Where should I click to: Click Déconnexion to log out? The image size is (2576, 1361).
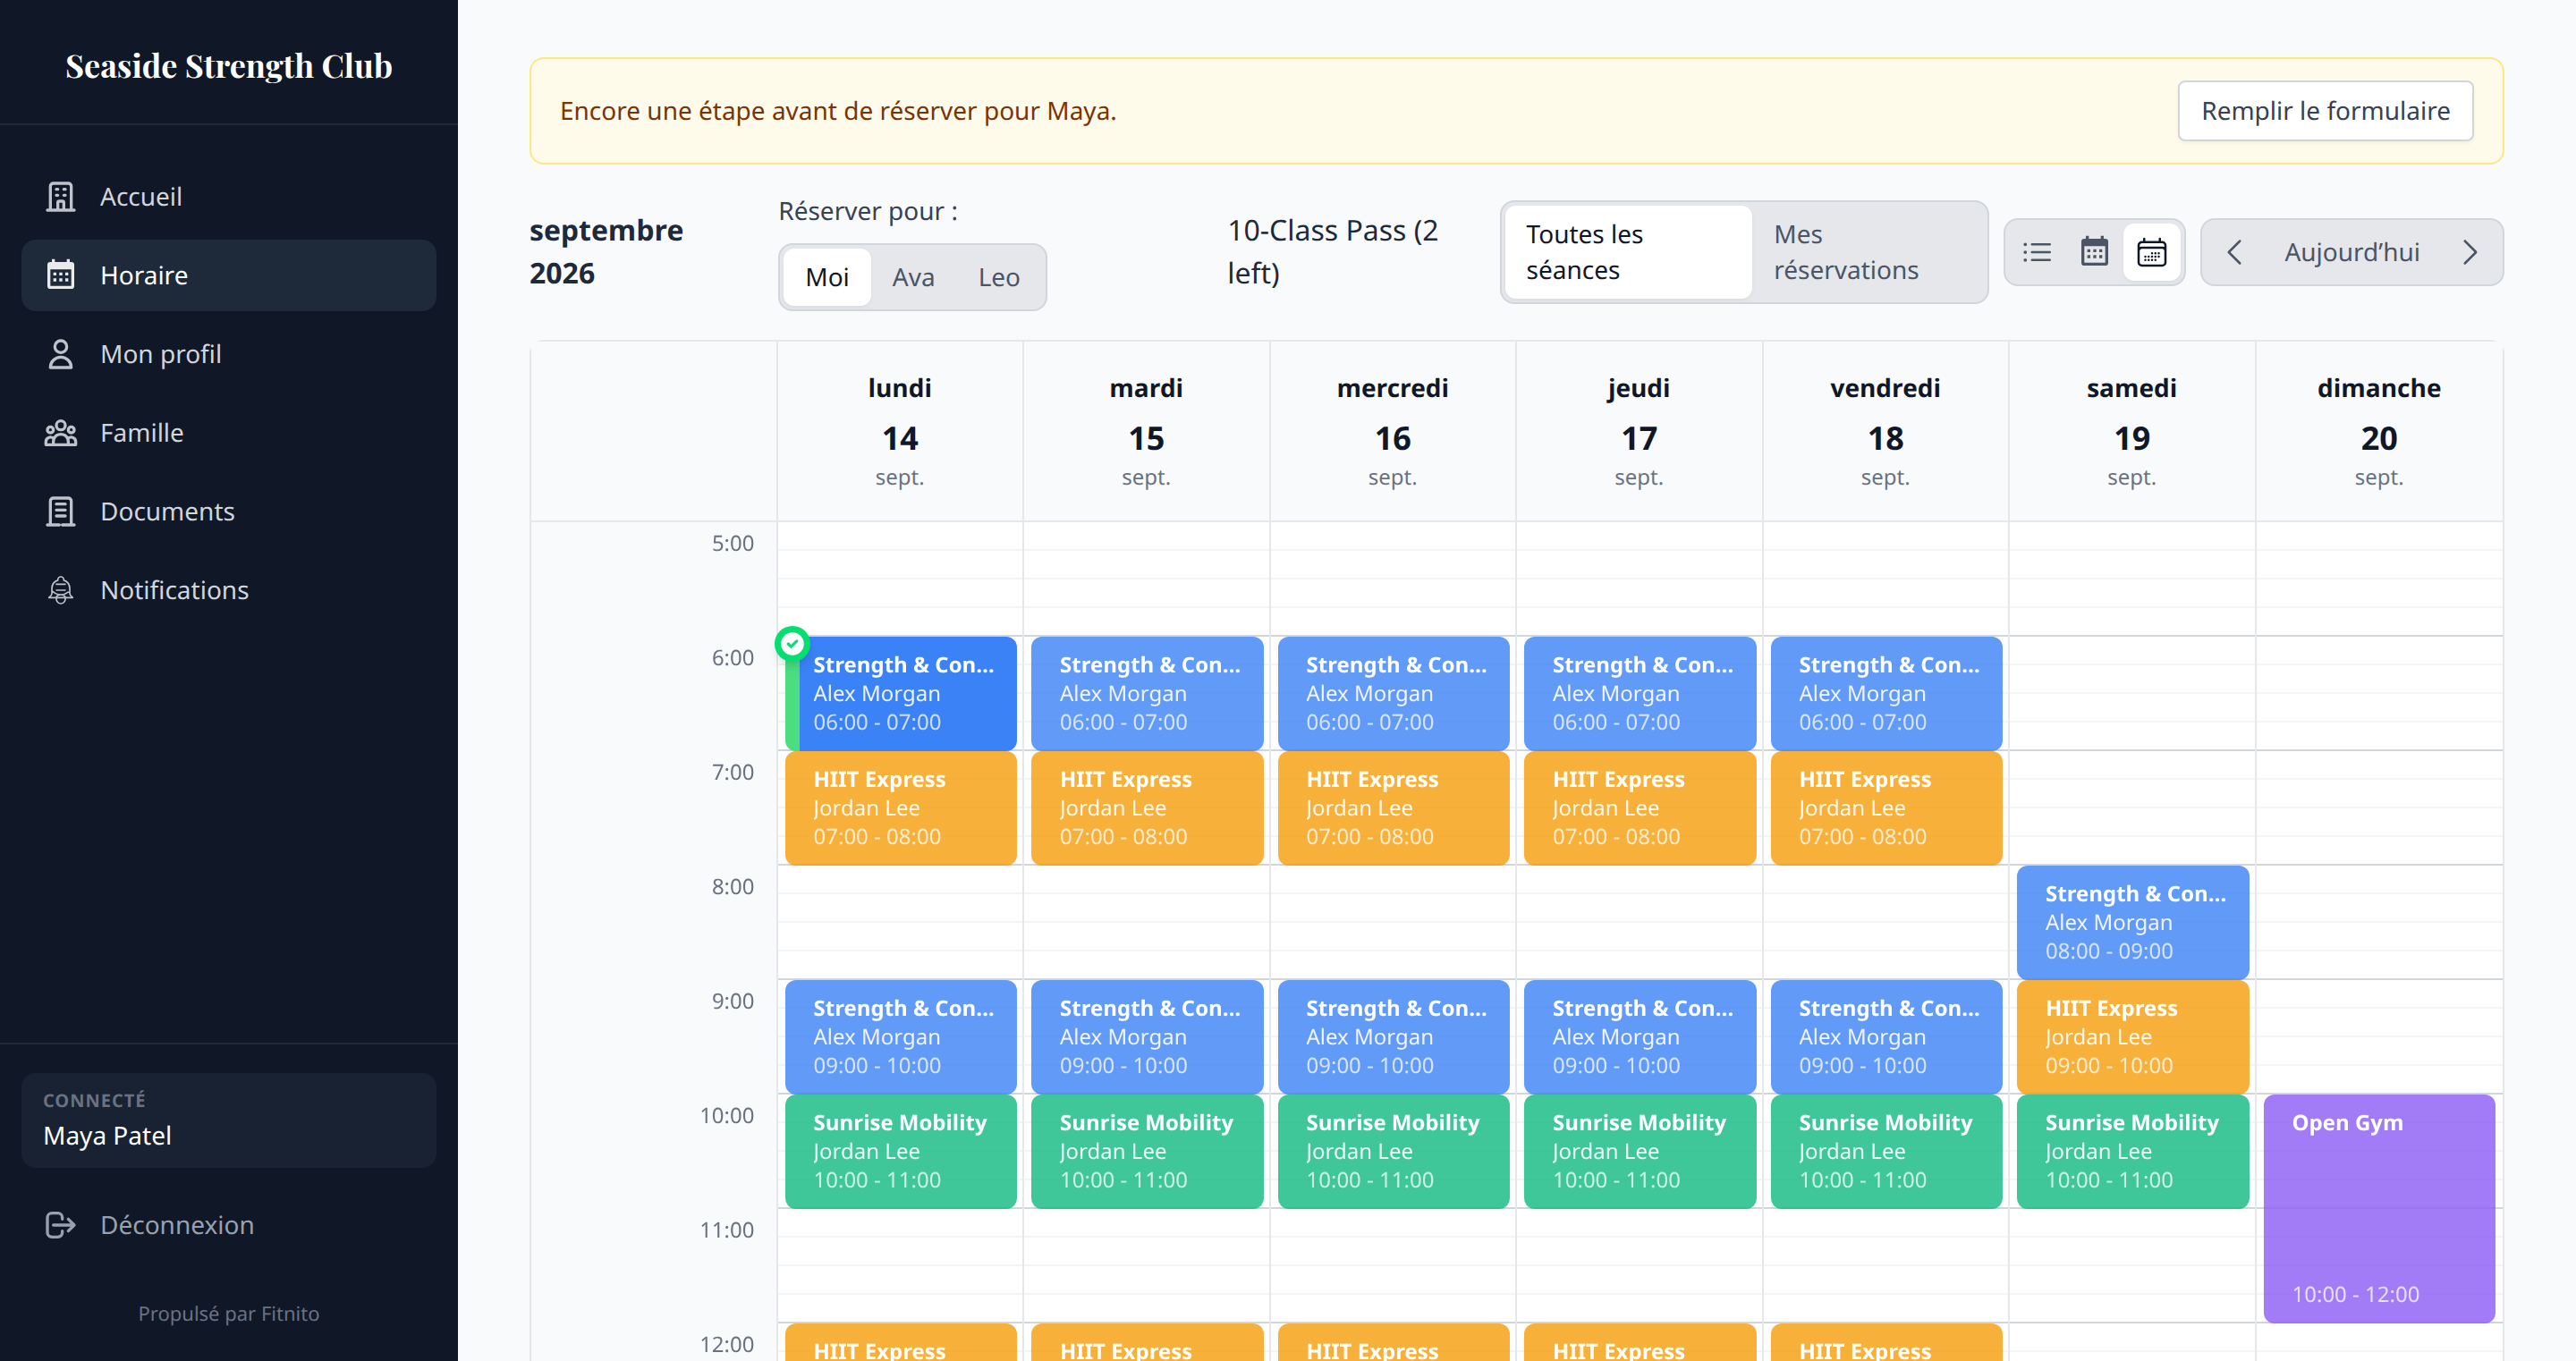pyautogui.click(x=229, y=1225)
